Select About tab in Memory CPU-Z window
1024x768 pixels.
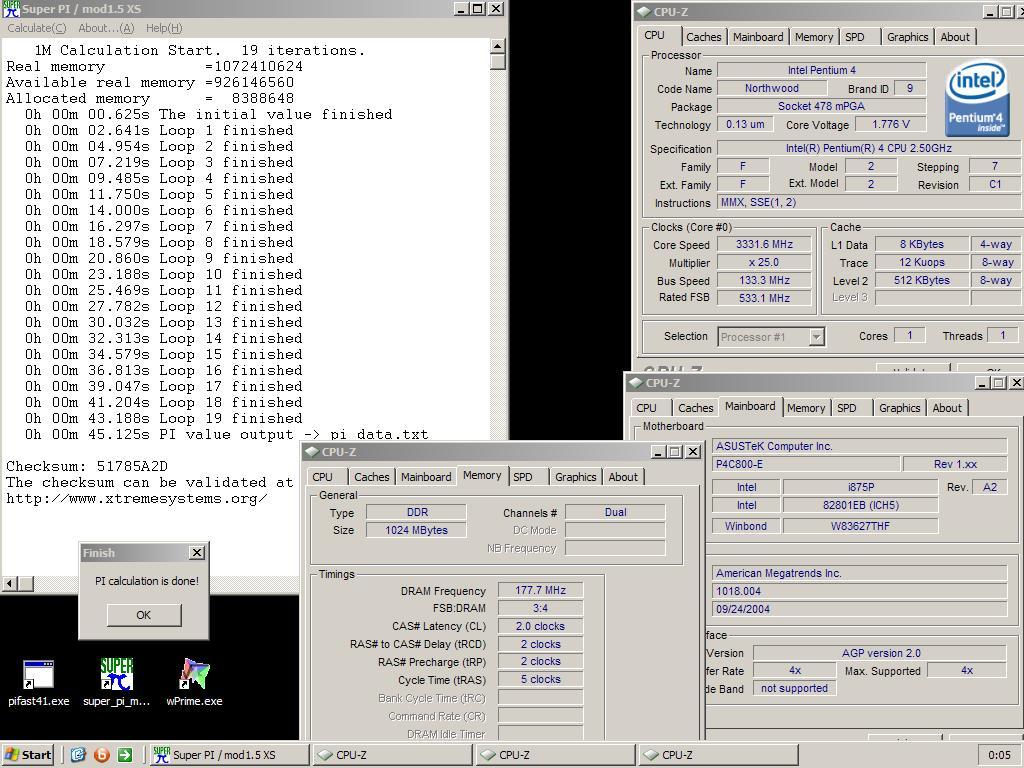623,477
